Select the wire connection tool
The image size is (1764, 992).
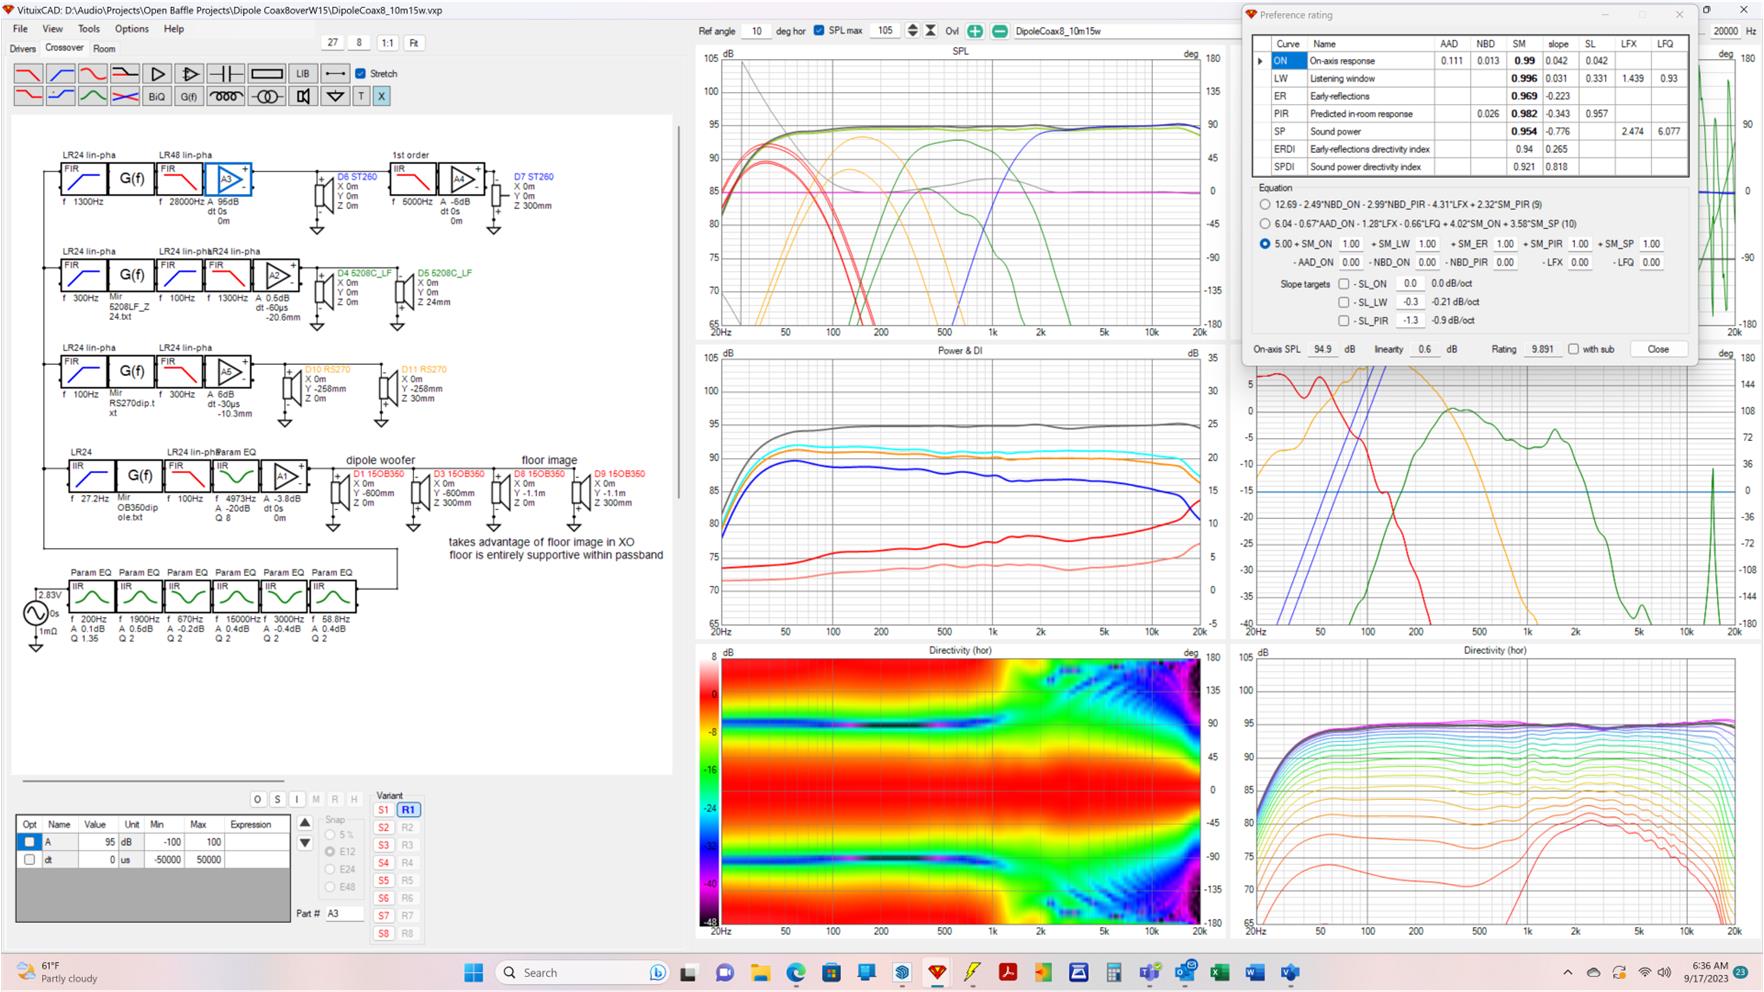336,74
